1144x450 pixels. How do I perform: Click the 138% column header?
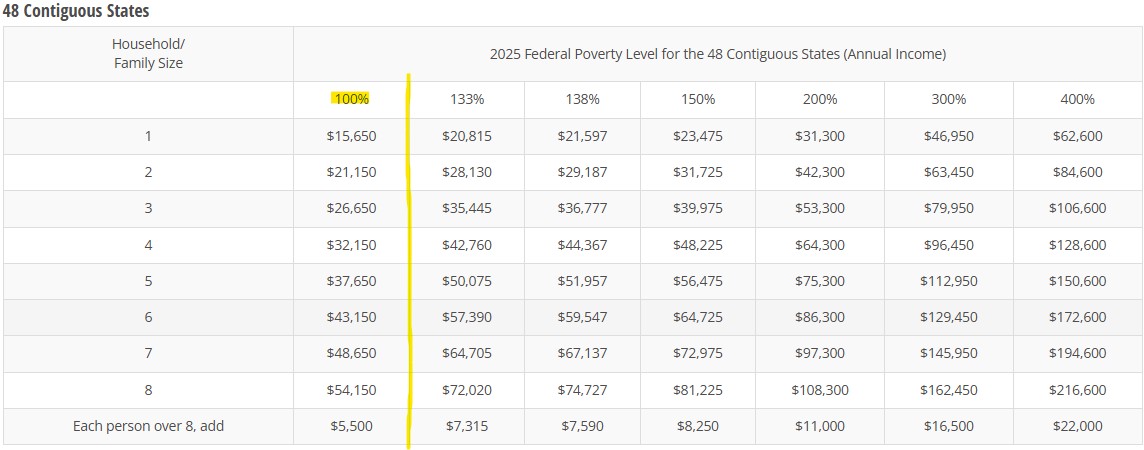pyautogui.click(x=582, y=99)
